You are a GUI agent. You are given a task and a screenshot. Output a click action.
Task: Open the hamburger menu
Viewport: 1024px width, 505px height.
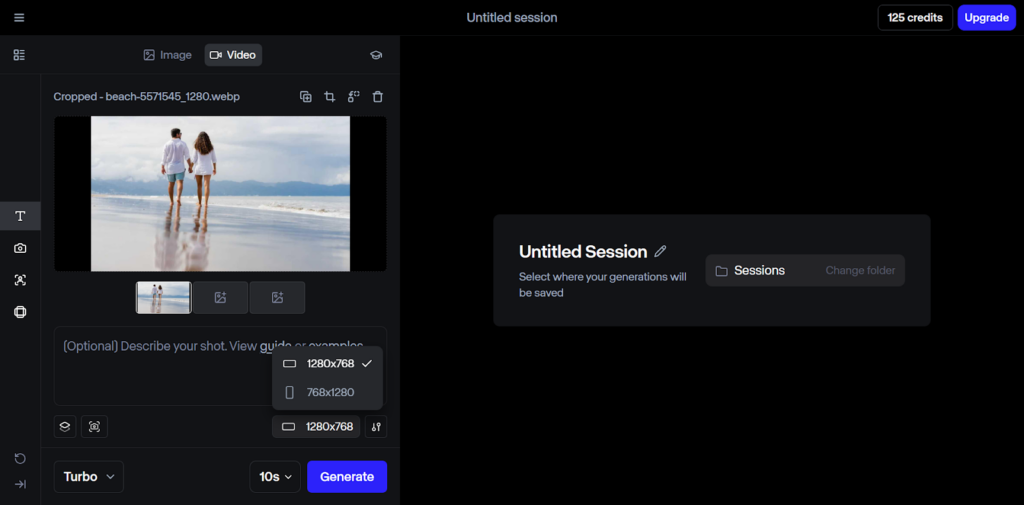(19, 18)
